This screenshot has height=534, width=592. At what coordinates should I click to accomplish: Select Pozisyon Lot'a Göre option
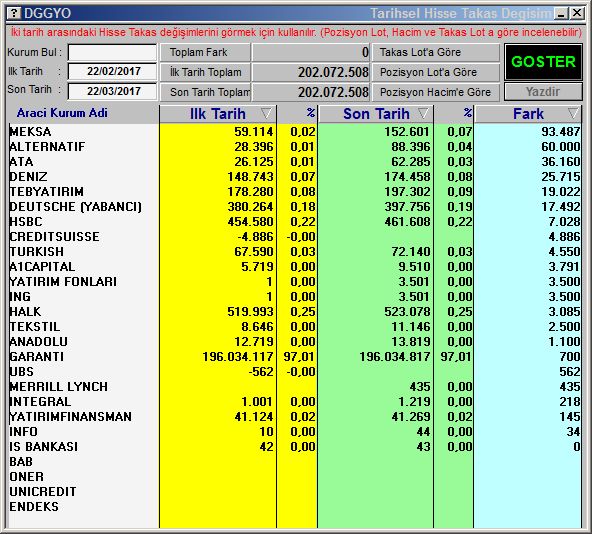click(x=436, y=72)
